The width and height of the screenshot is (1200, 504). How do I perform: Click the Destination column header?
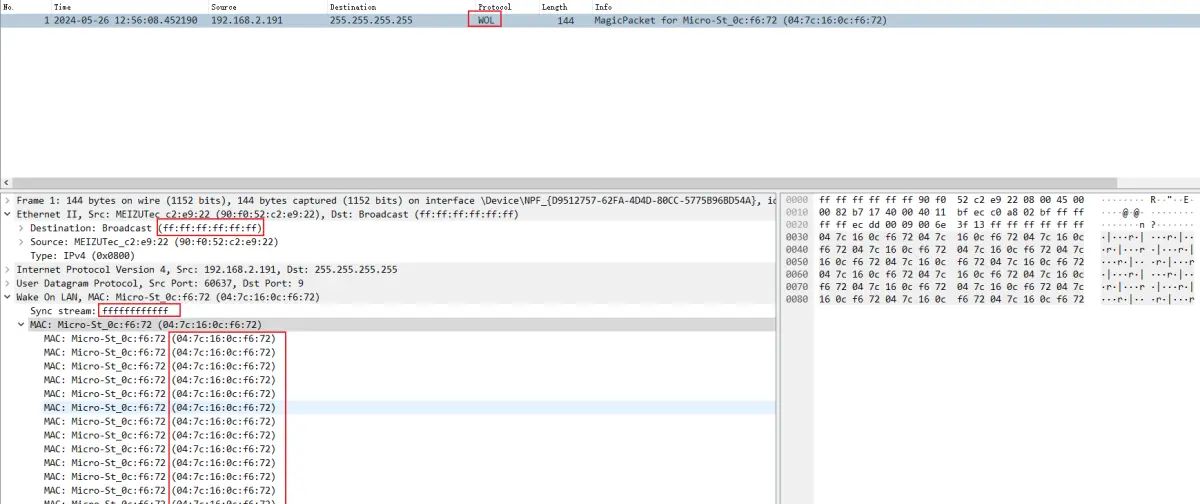coord(353,7)
